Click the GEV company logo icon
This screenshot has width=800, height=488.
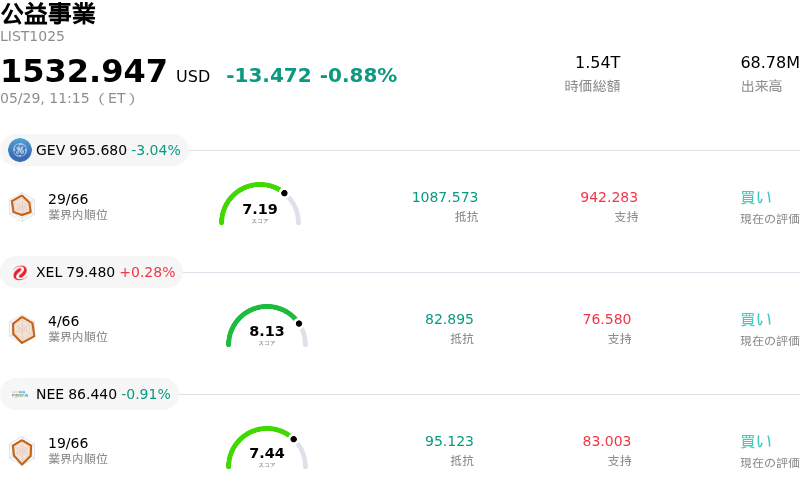pyautogui.click(x=19, y=150)
